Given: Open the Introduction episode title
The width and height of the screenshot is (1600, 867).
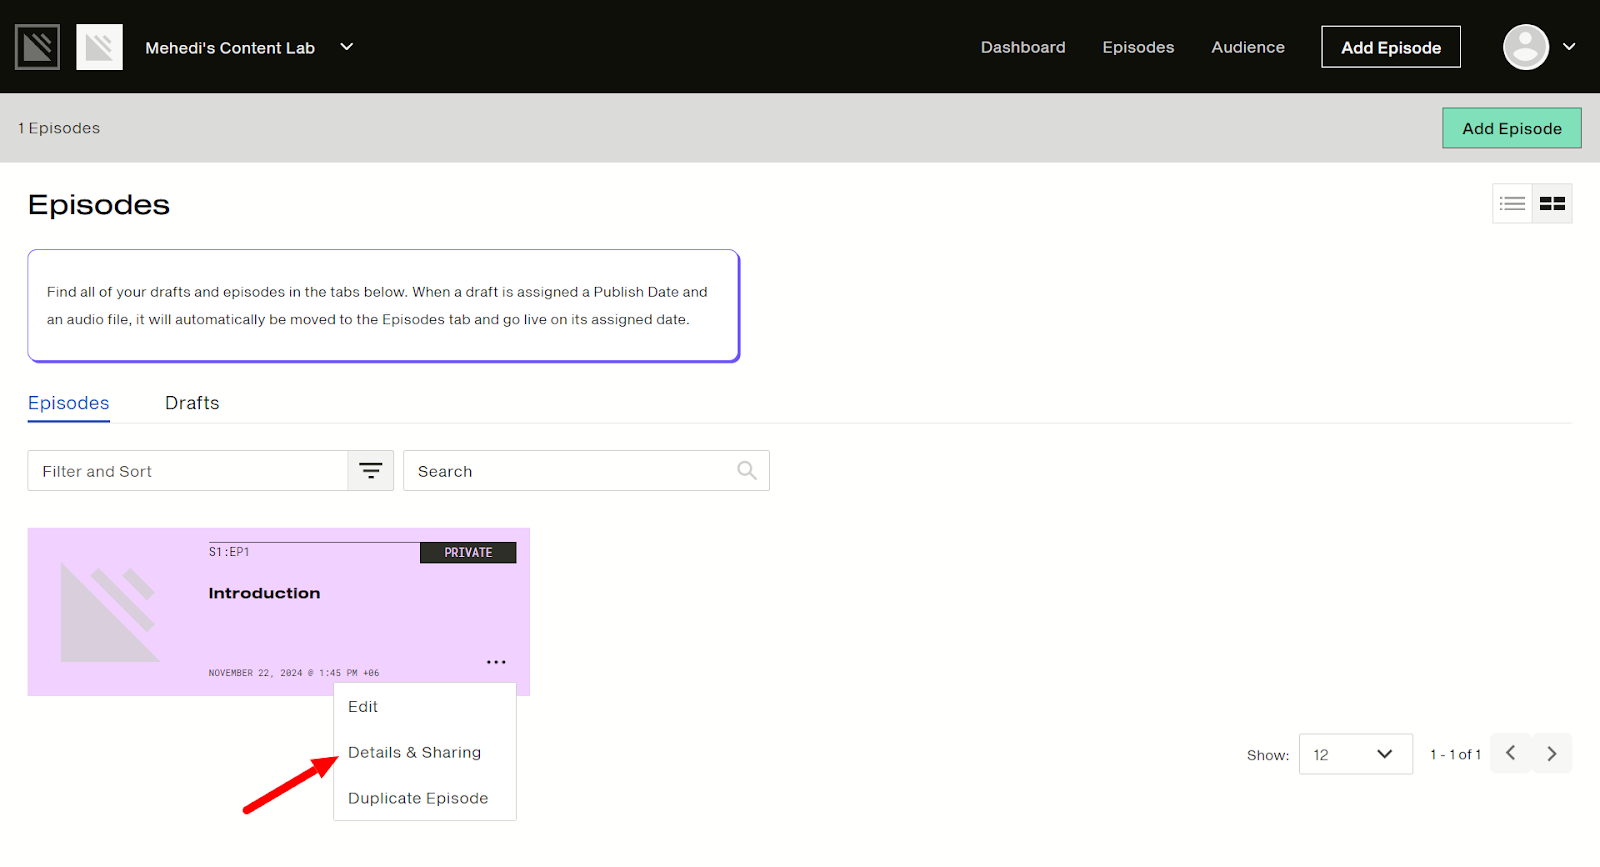Looking at the screenshot, I should coord(264,593).
